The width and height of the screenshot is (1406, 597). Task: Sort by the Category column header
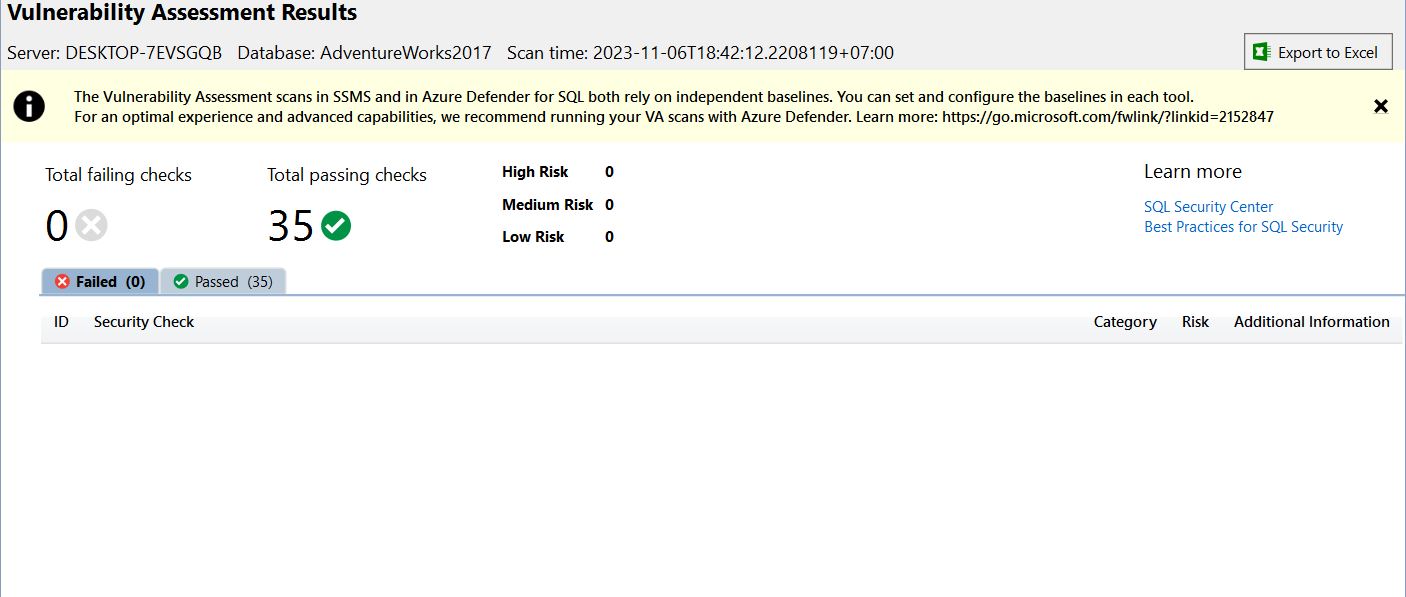point(1125,322)
